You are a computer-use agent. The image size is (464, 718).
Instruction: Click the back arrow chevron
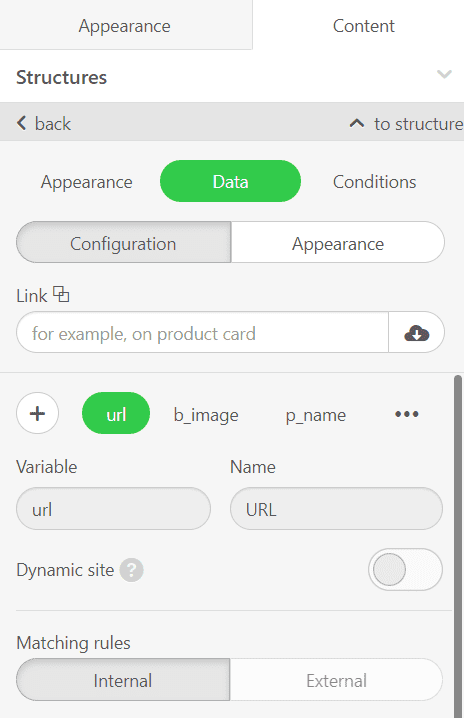click(x=22, y=123)
